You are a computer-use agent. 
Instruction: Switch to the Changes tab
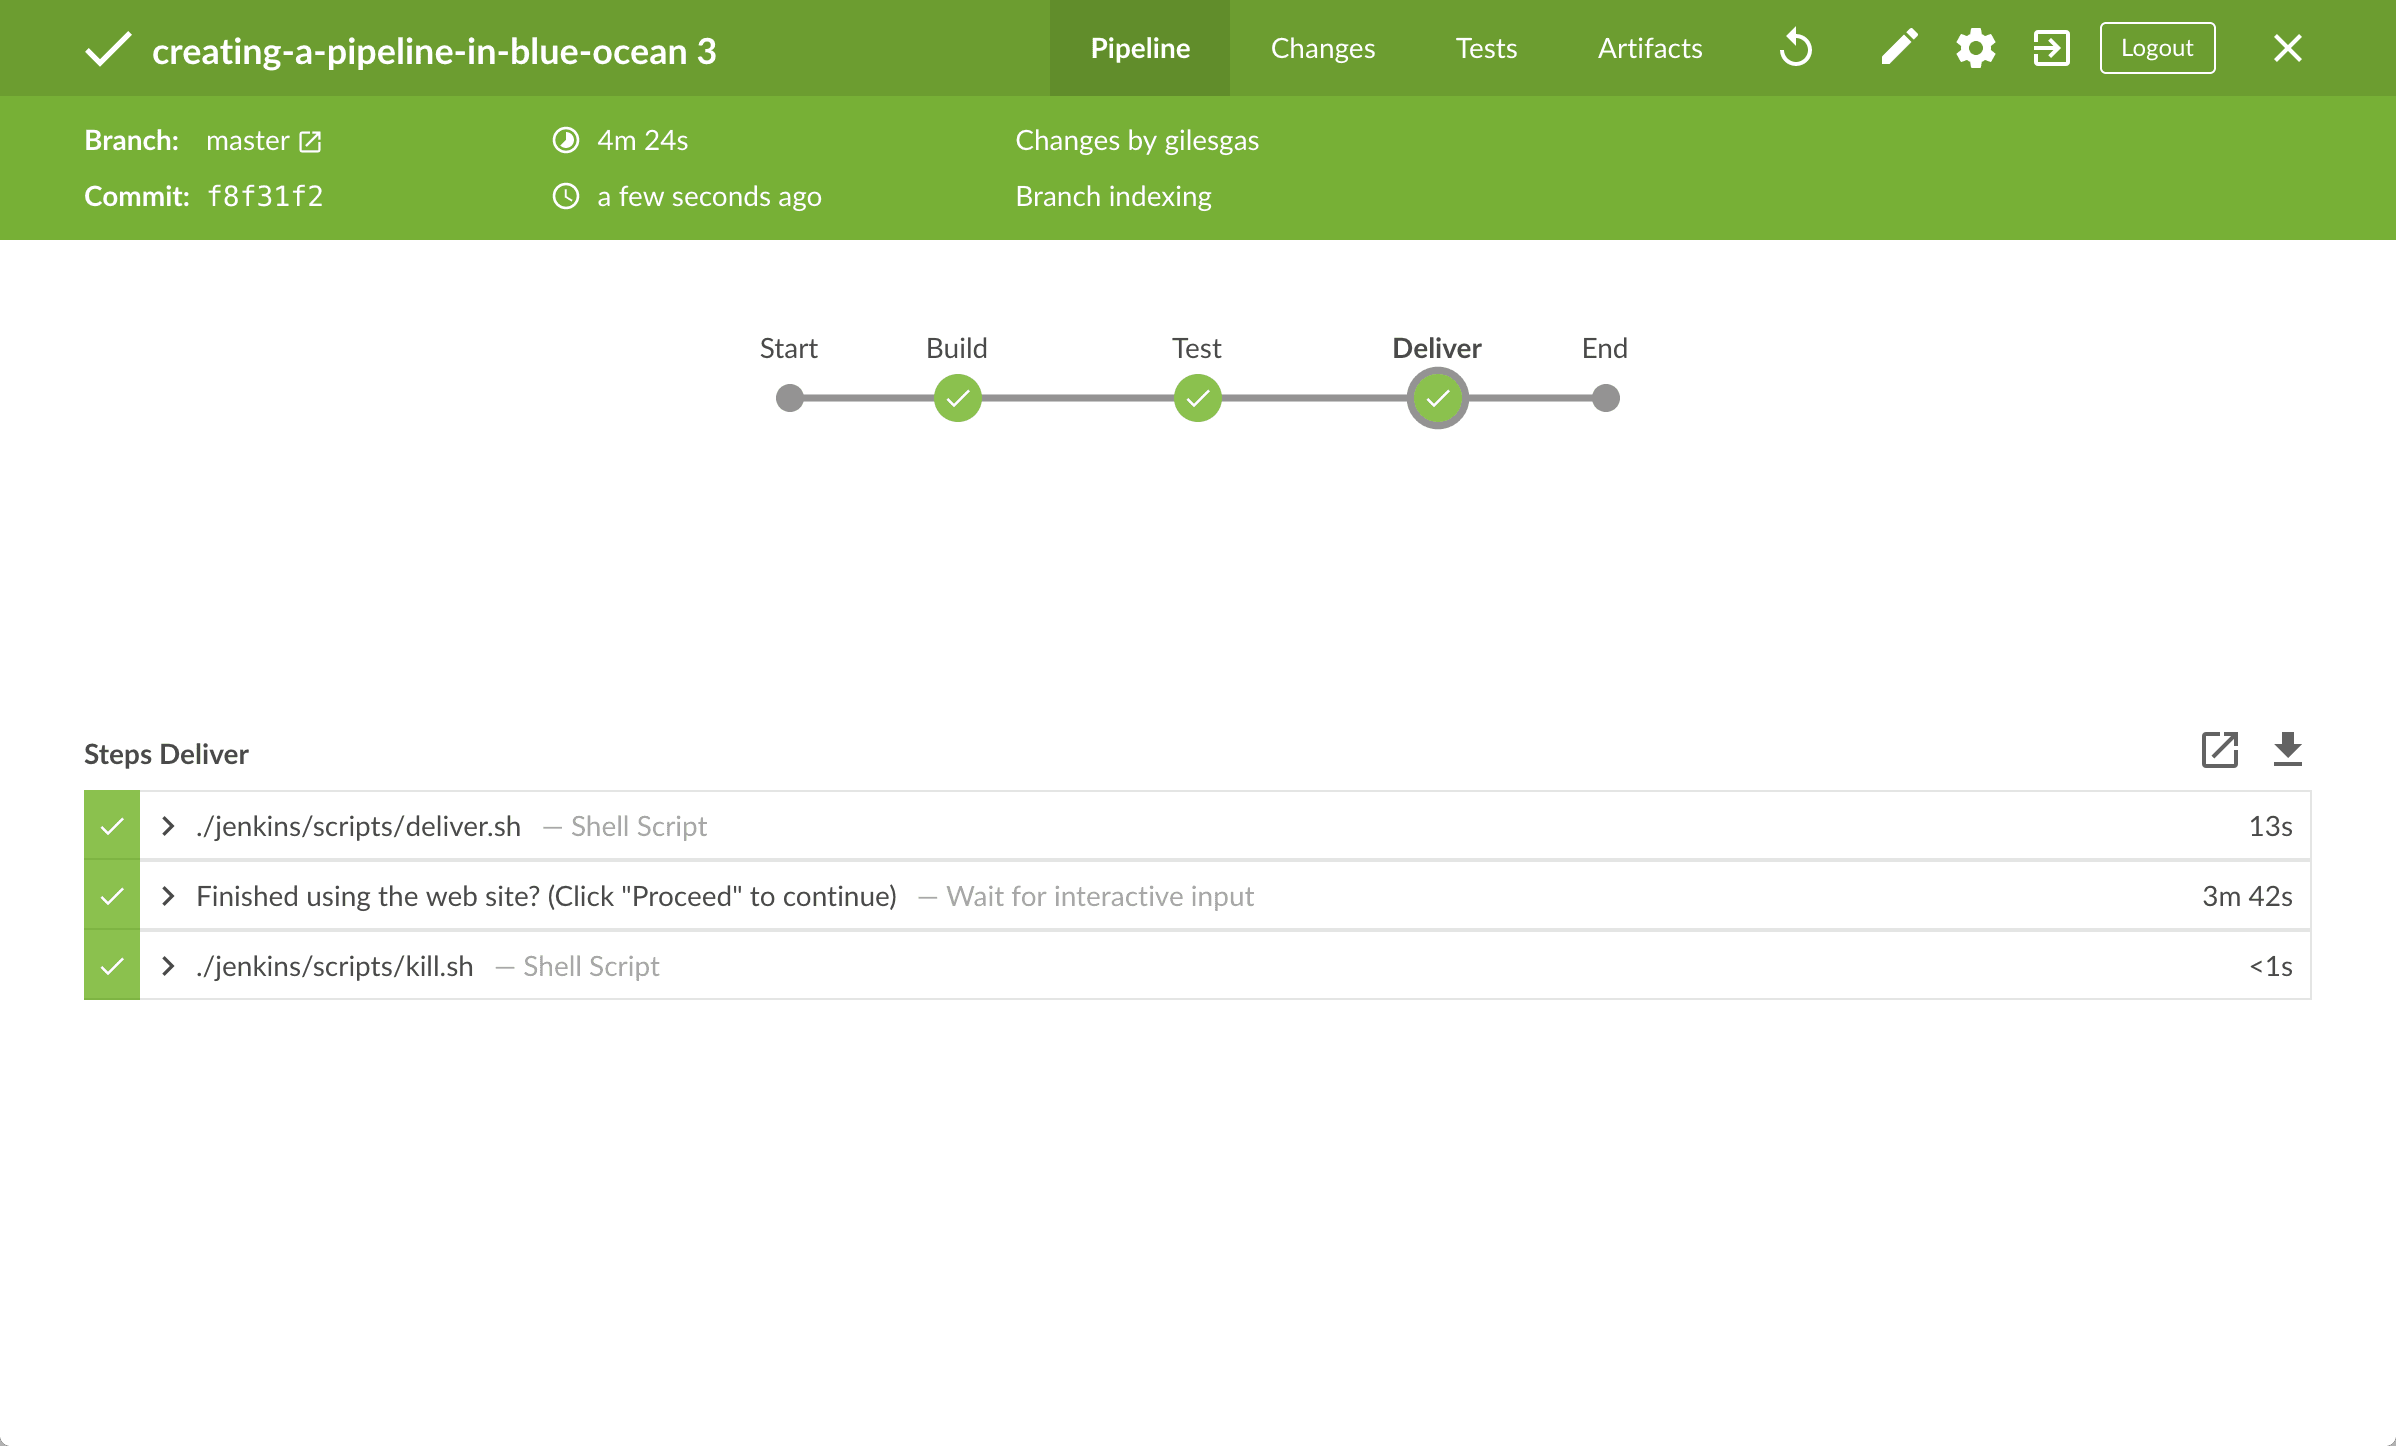[1322, 47]
